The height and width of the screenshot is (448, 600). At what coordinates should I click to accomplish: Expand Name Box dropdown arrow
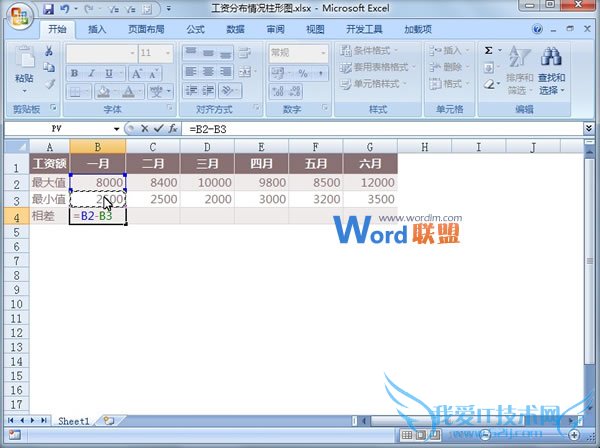(x=116, y=129)
